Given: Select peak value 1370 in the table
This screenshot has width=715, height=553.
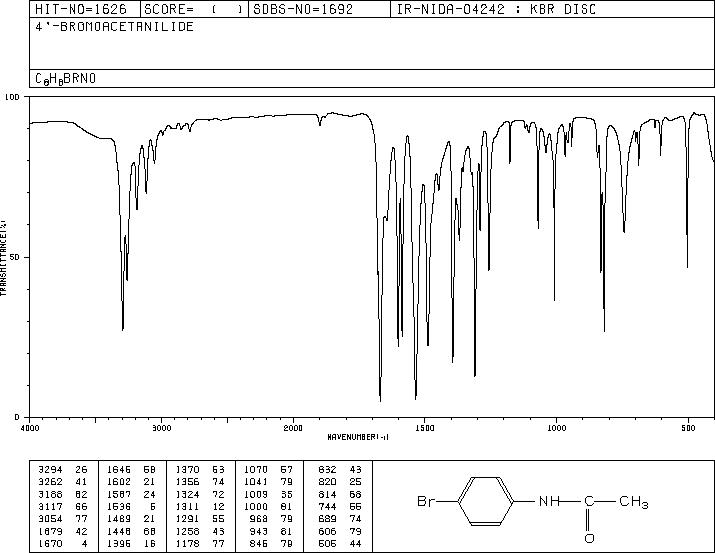Looking at the screenshot, I should click(187, 470).
